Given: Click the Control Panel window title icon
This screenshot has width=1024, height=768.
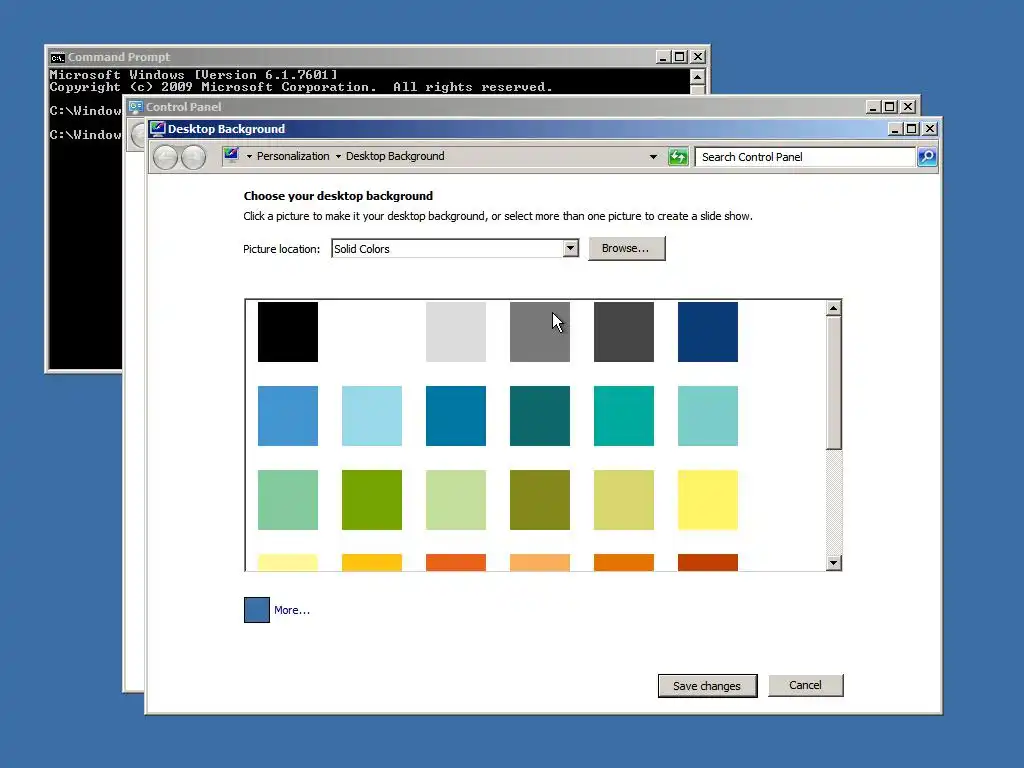Looking at the screenshot, I should (x=136, y=106).
